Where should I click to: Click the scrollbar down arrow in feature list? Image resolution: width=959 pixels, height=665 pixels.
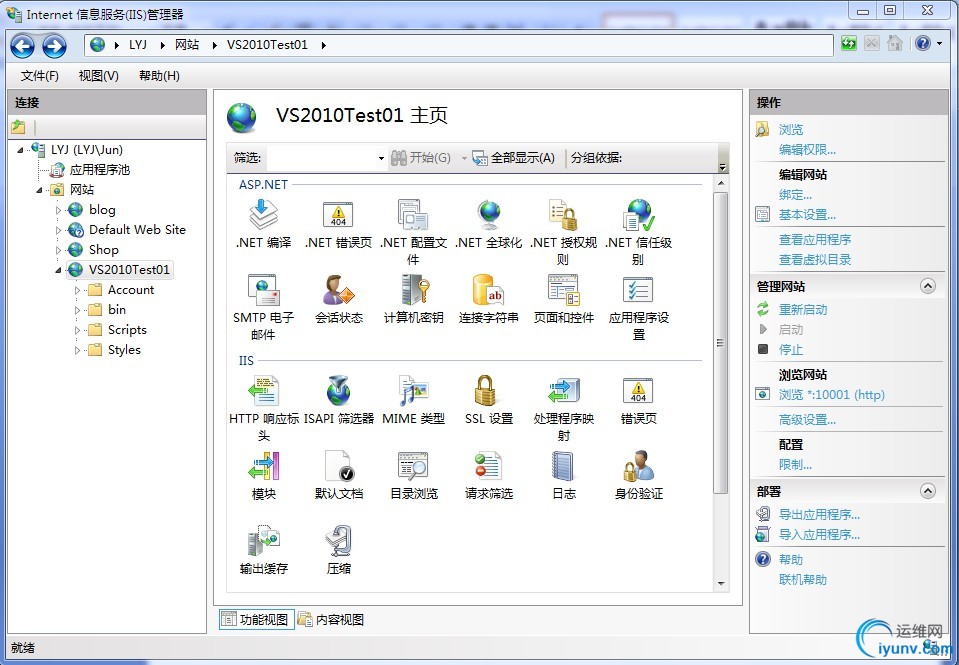pyautogui.click(x=720, y=584)
